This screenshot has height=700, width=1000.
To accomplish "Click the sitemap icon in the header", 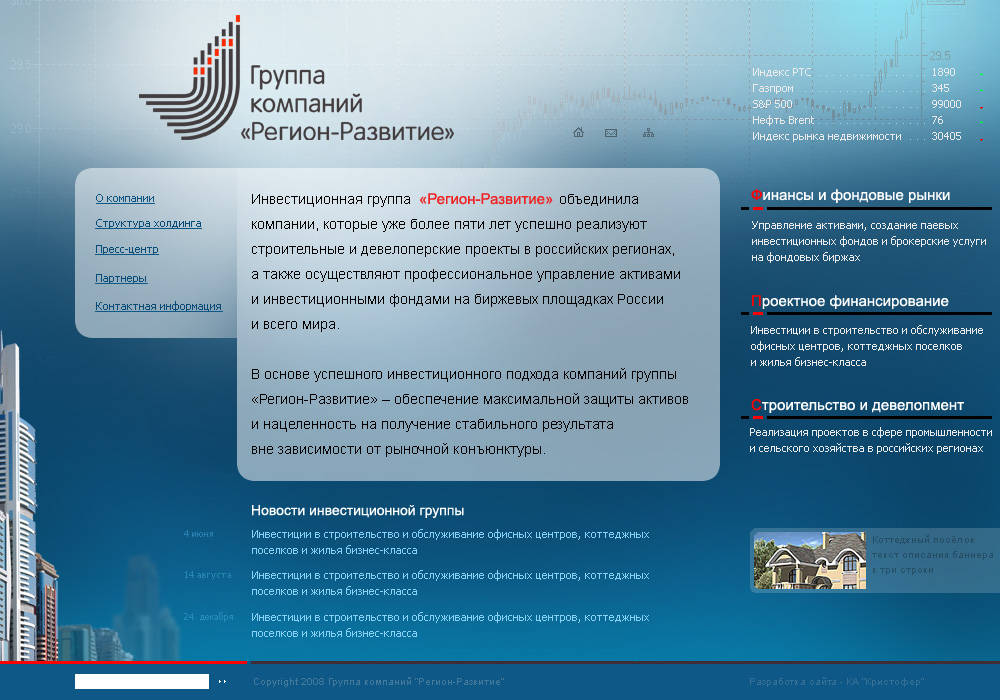I will tap(648, 131).
